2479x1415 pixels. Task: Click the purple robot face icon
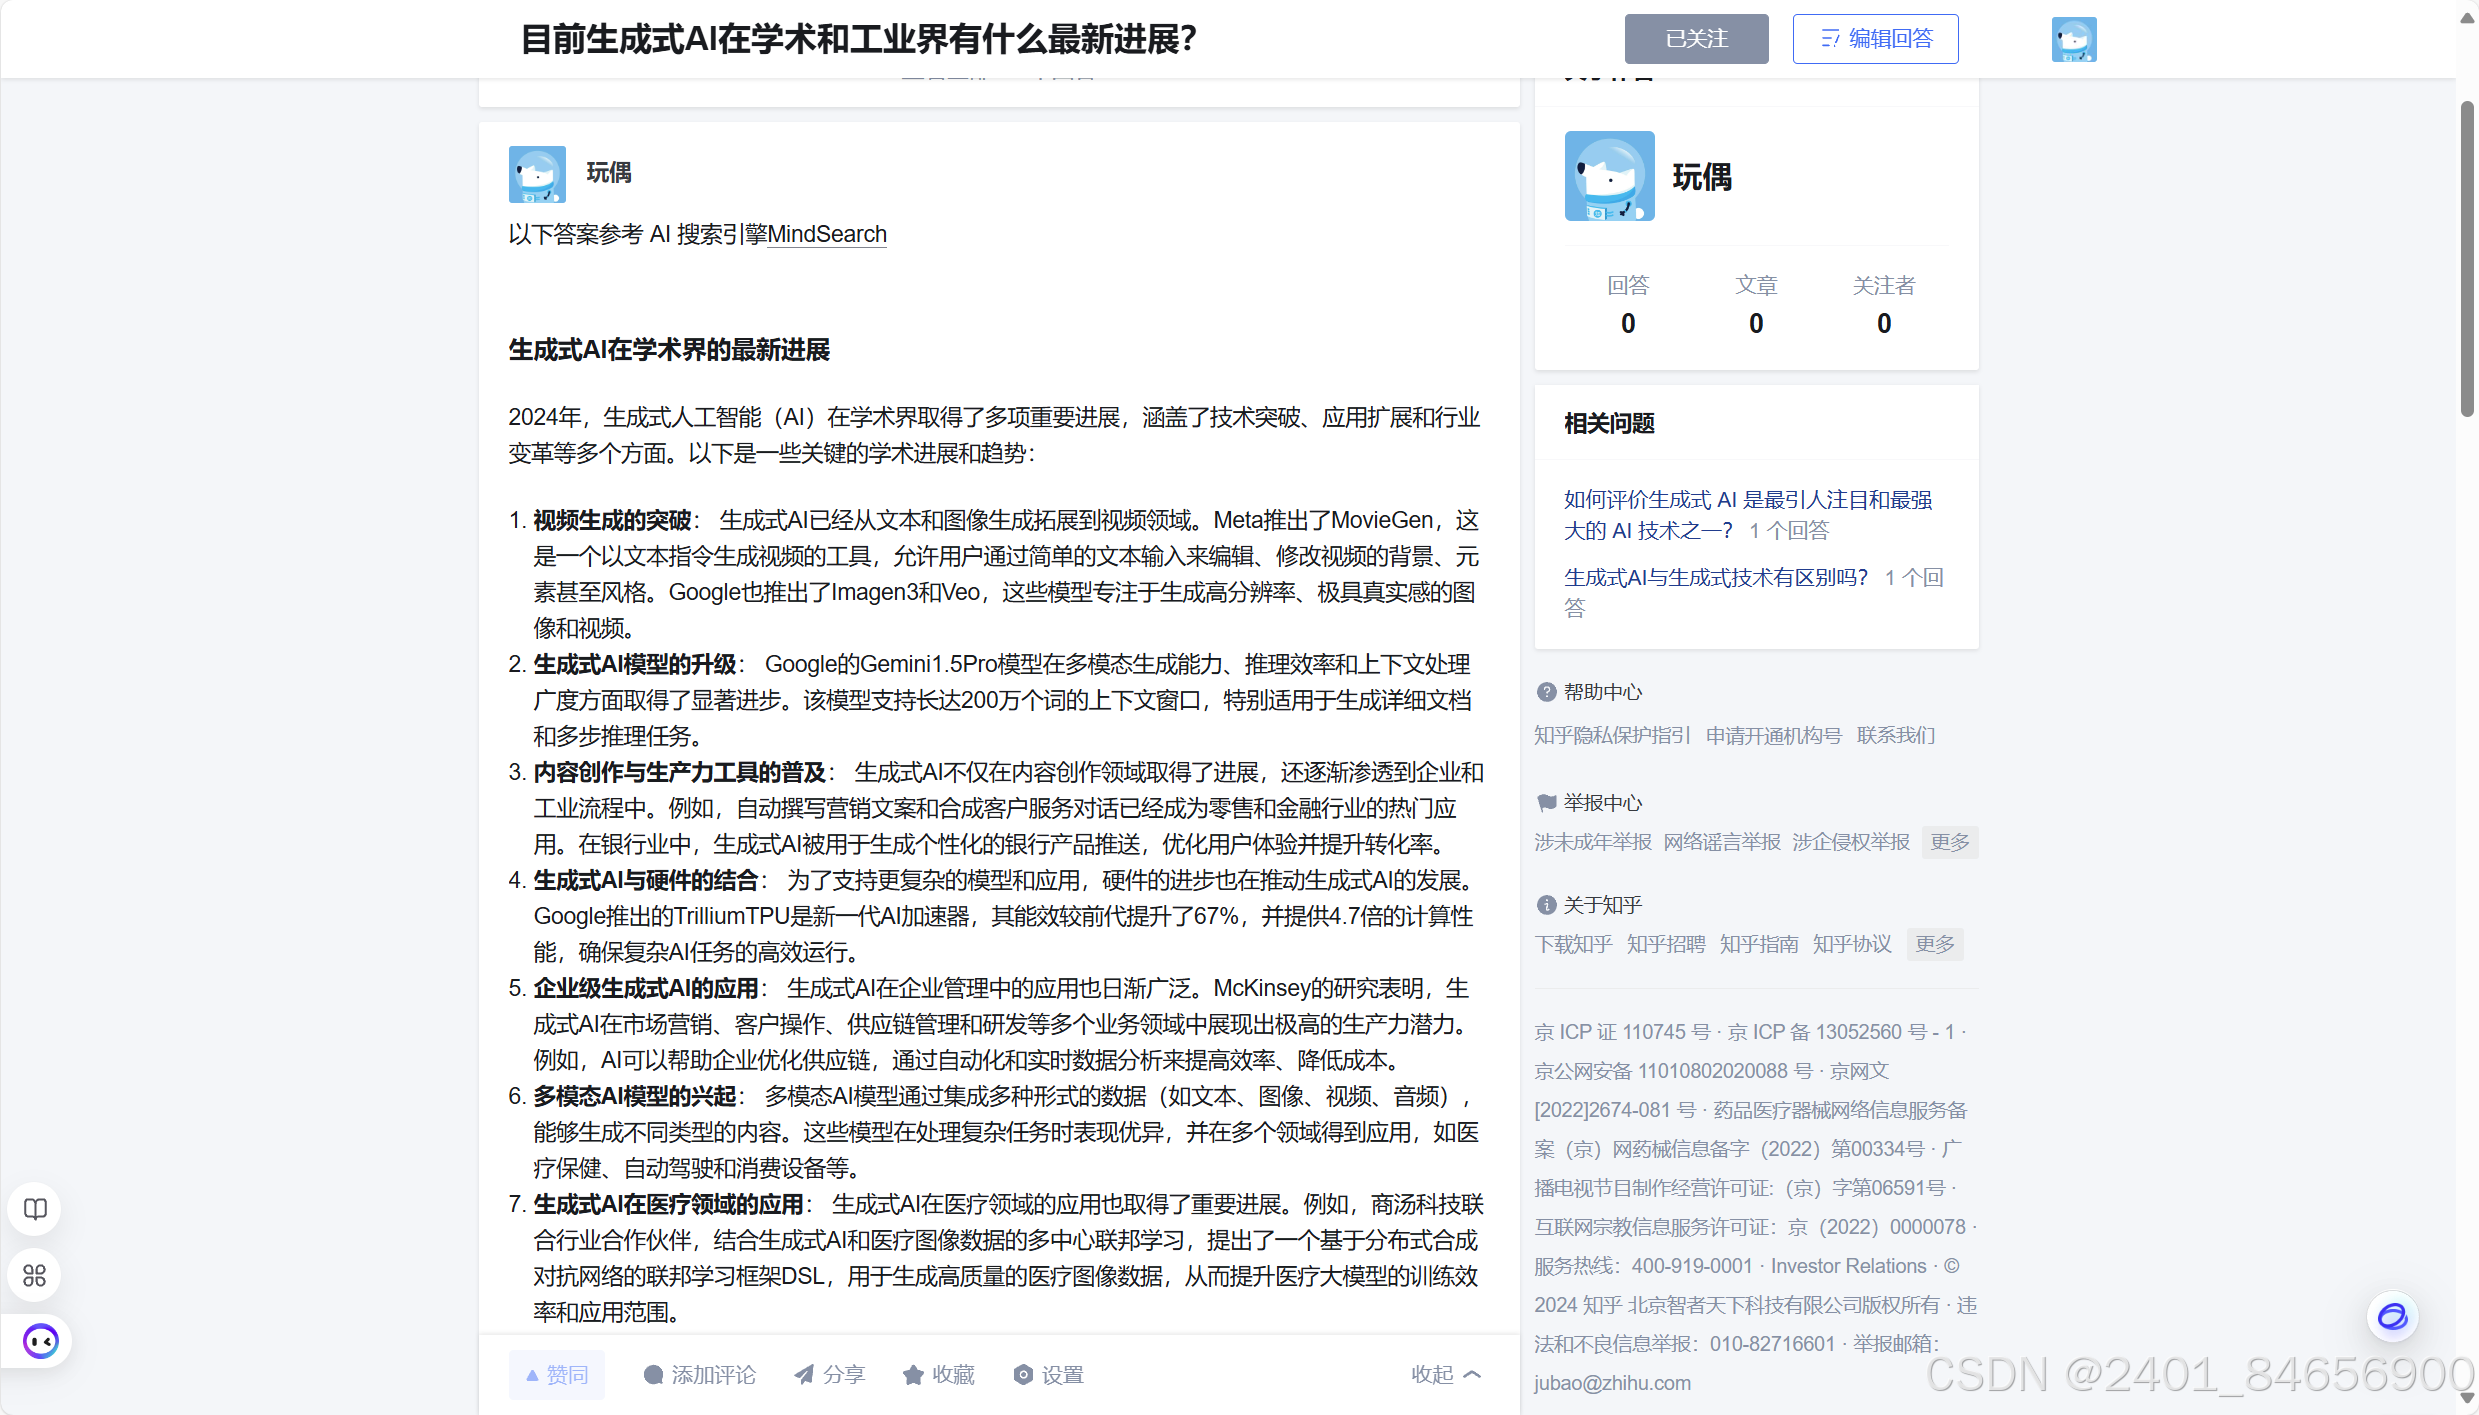41,1341
